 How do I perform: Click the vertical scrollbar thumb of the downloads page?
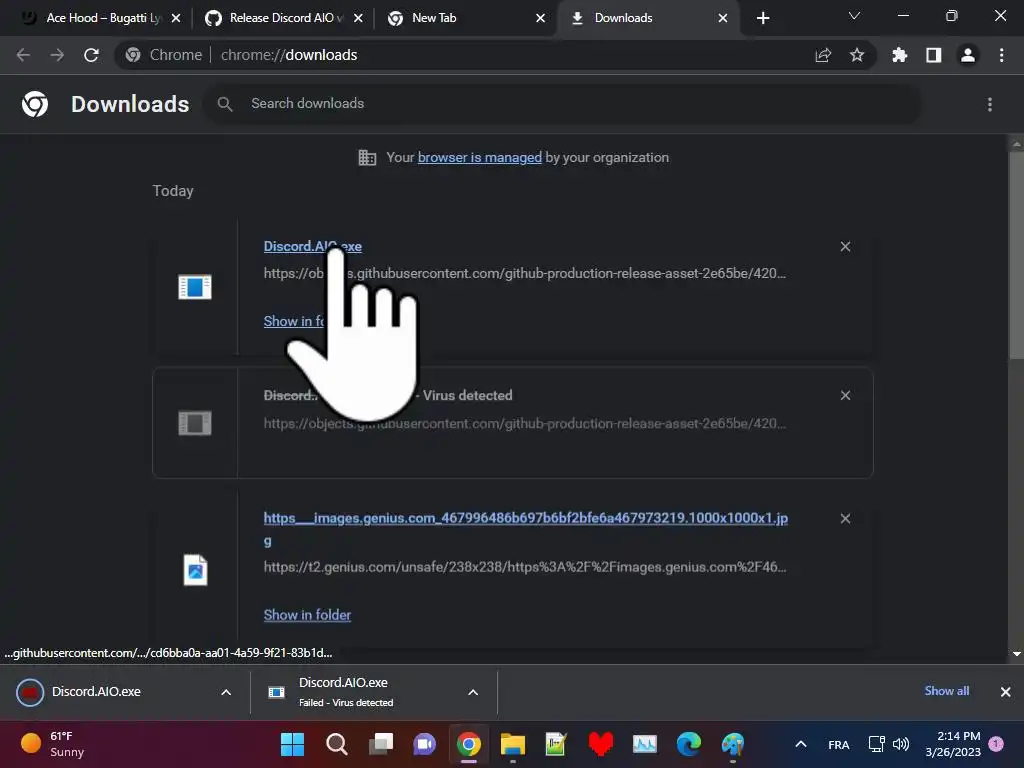tap(1016, 255)
